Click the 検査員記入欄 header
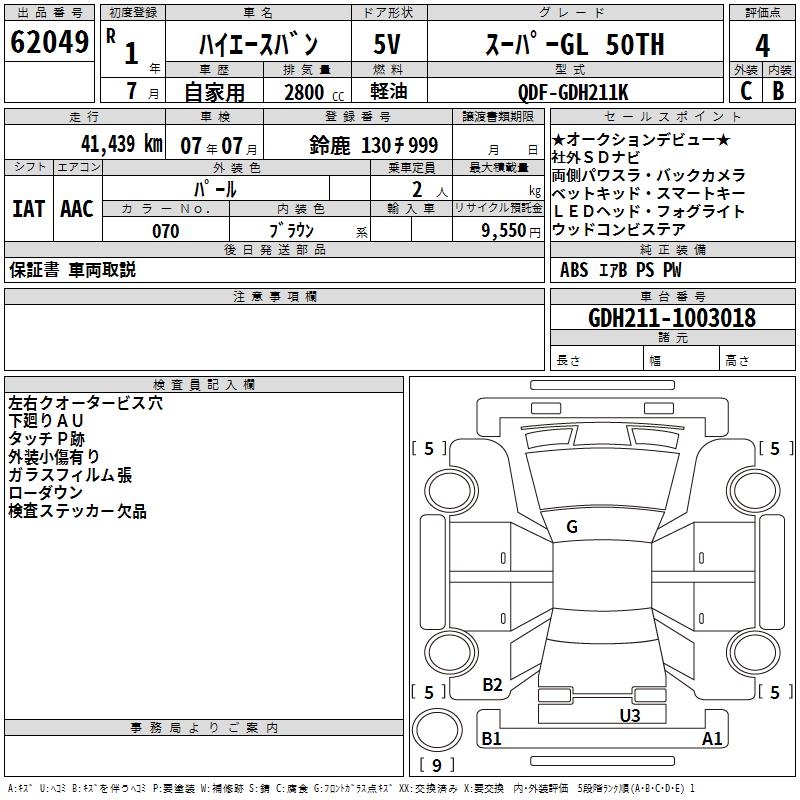800x800 pixels. (204, 385)
